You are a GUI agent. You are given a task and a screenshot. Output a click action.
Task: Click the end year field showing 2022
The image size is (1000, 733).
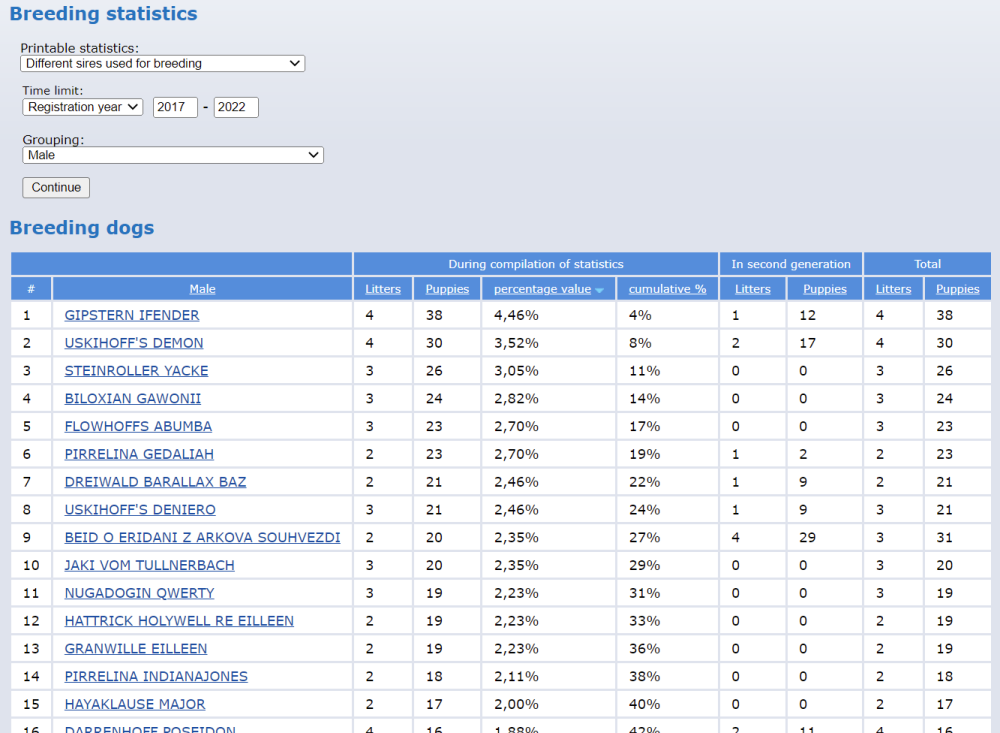(x=236, y=107)
